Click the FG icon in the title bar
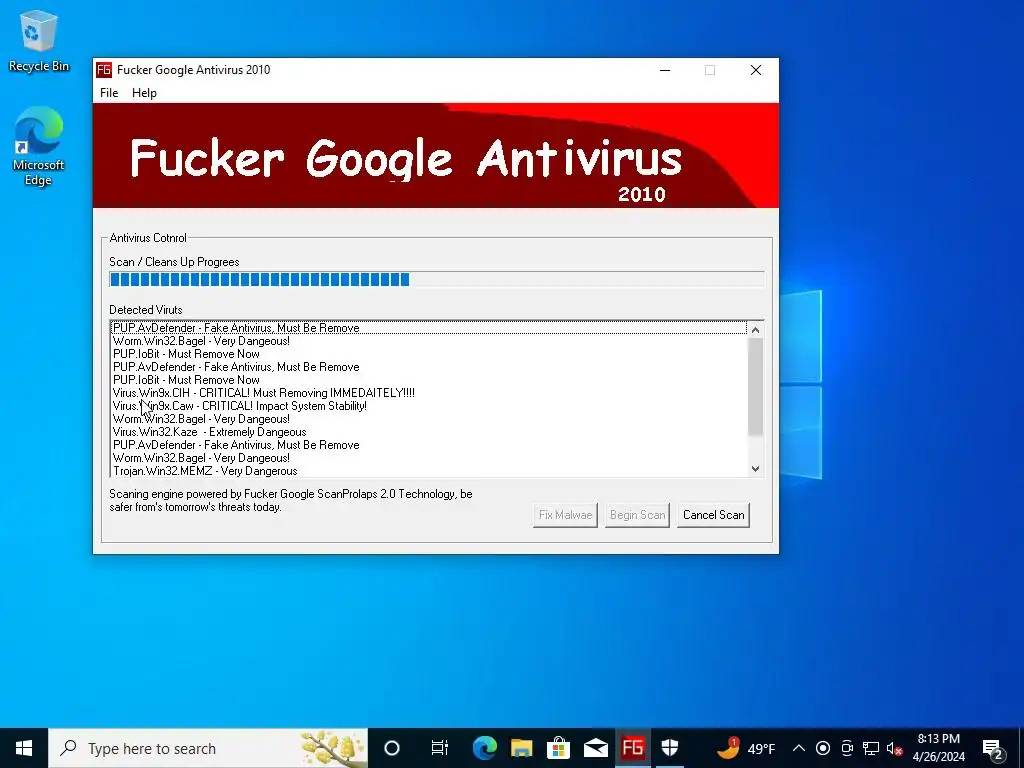Image resolution: width=1024 pixels, height=768 pixels. [x=103, y=70]
